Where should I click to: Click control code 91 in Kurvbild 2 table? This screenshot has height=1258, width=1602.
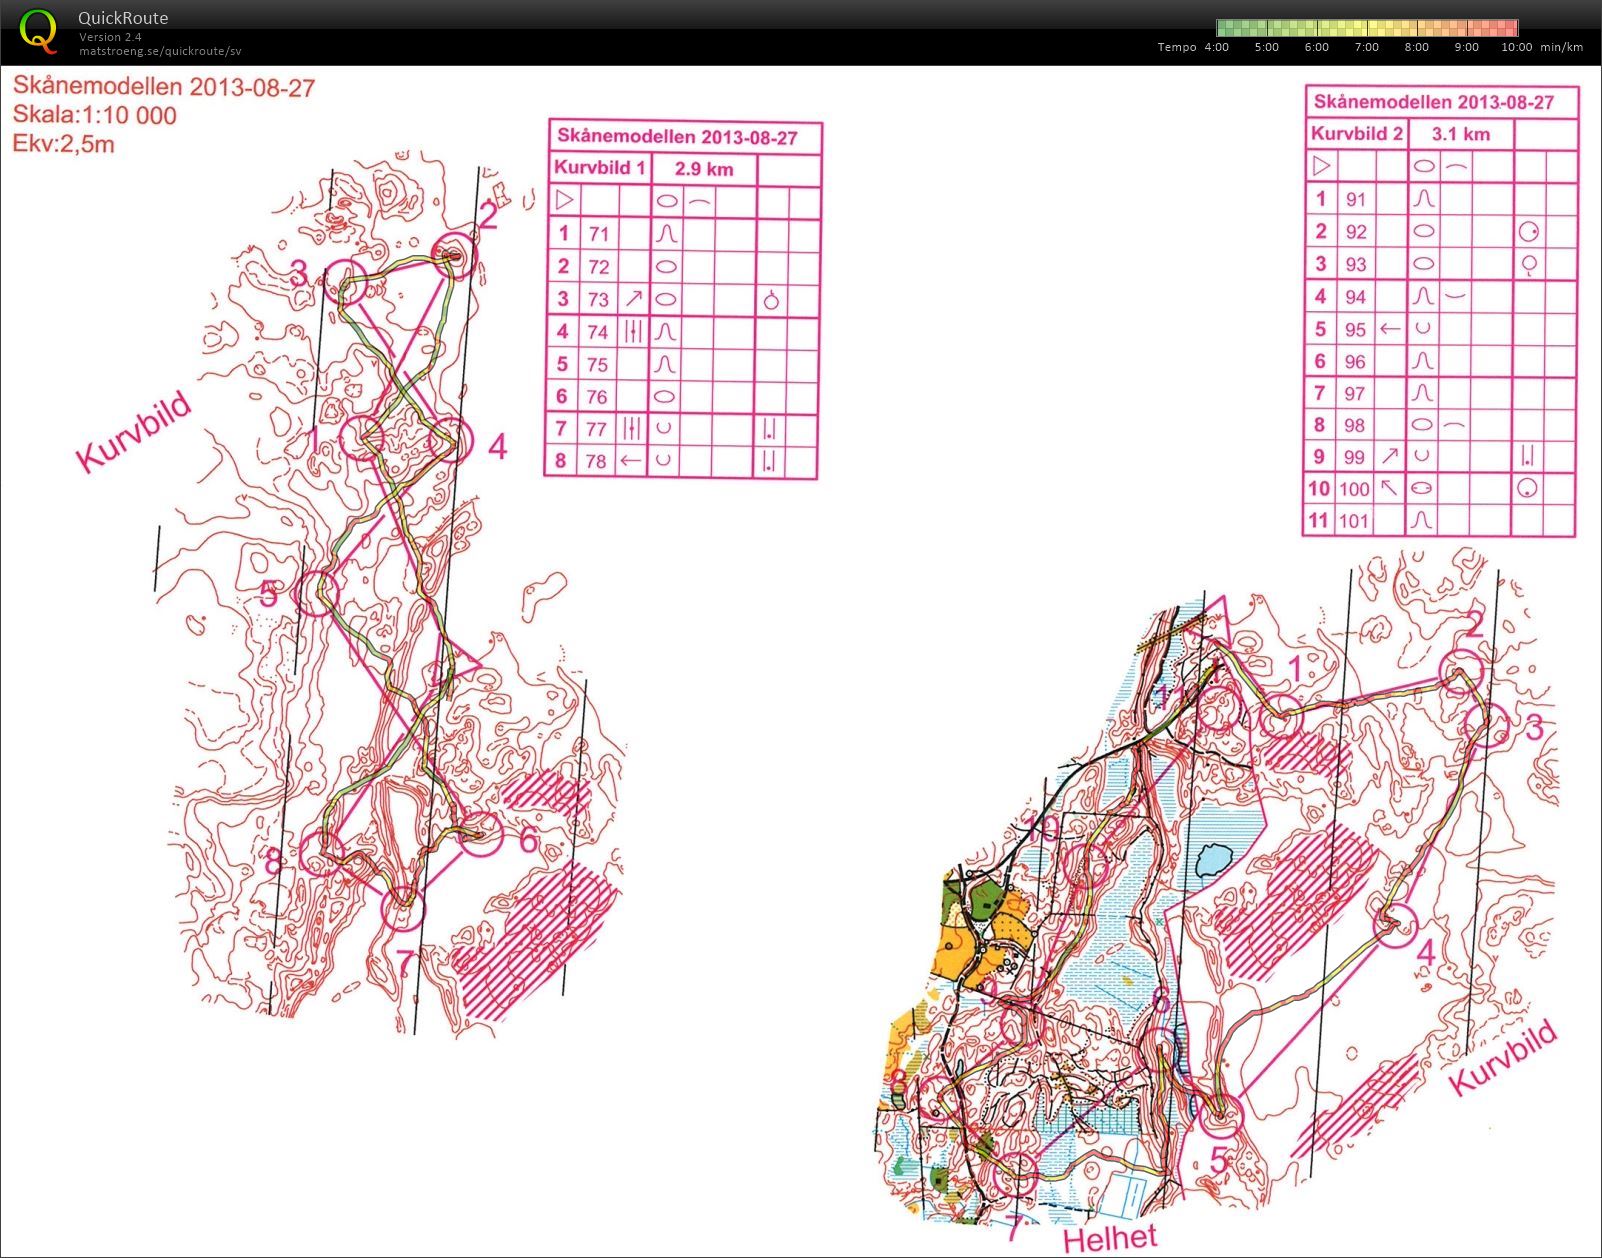[1355, 199]
